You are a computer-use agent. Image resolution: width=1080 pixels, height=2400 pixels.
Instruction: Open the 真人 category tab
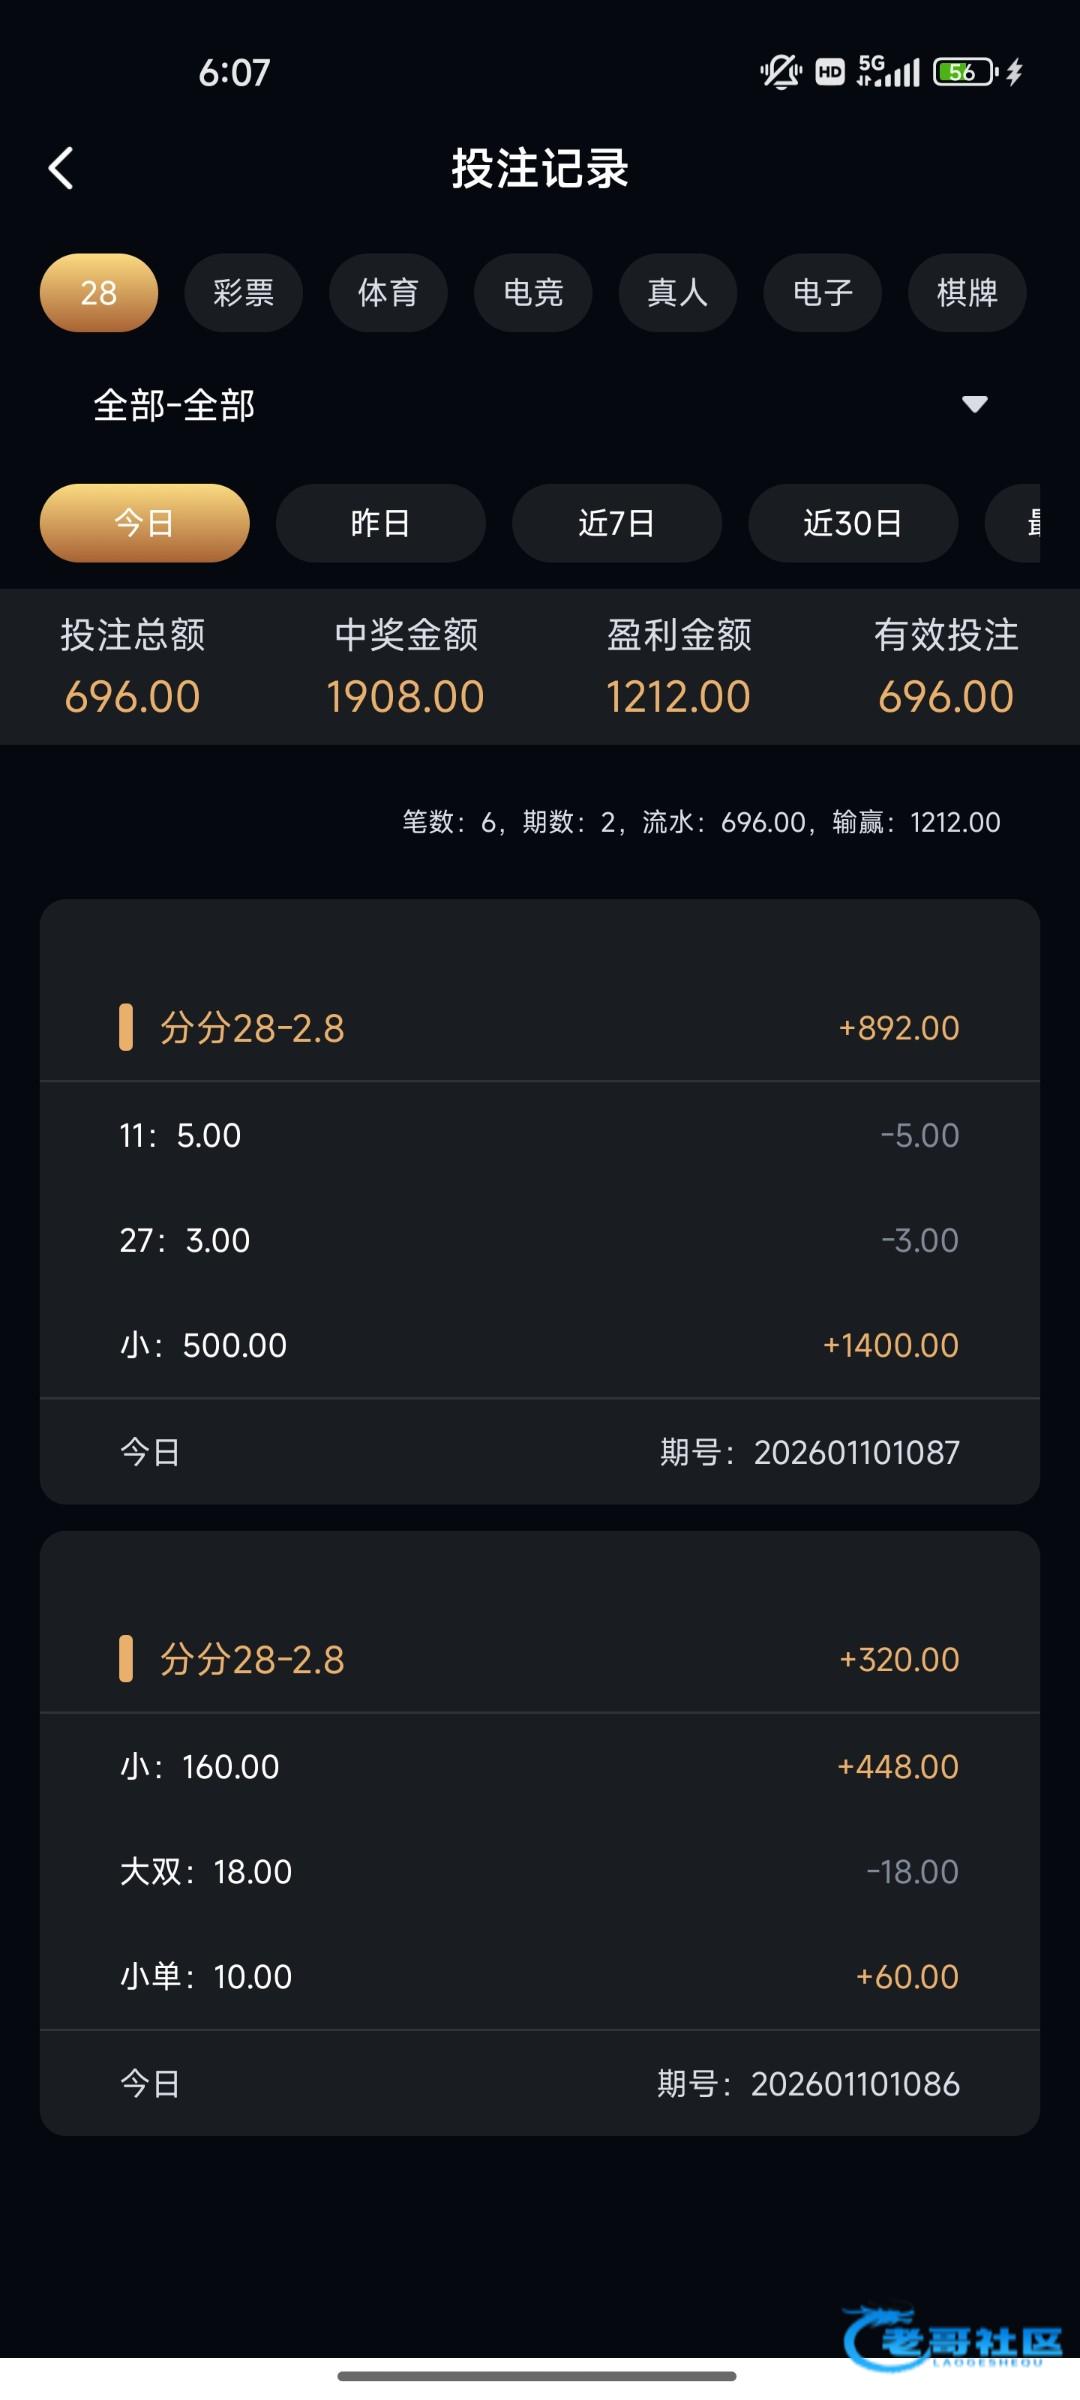point(678,293)
